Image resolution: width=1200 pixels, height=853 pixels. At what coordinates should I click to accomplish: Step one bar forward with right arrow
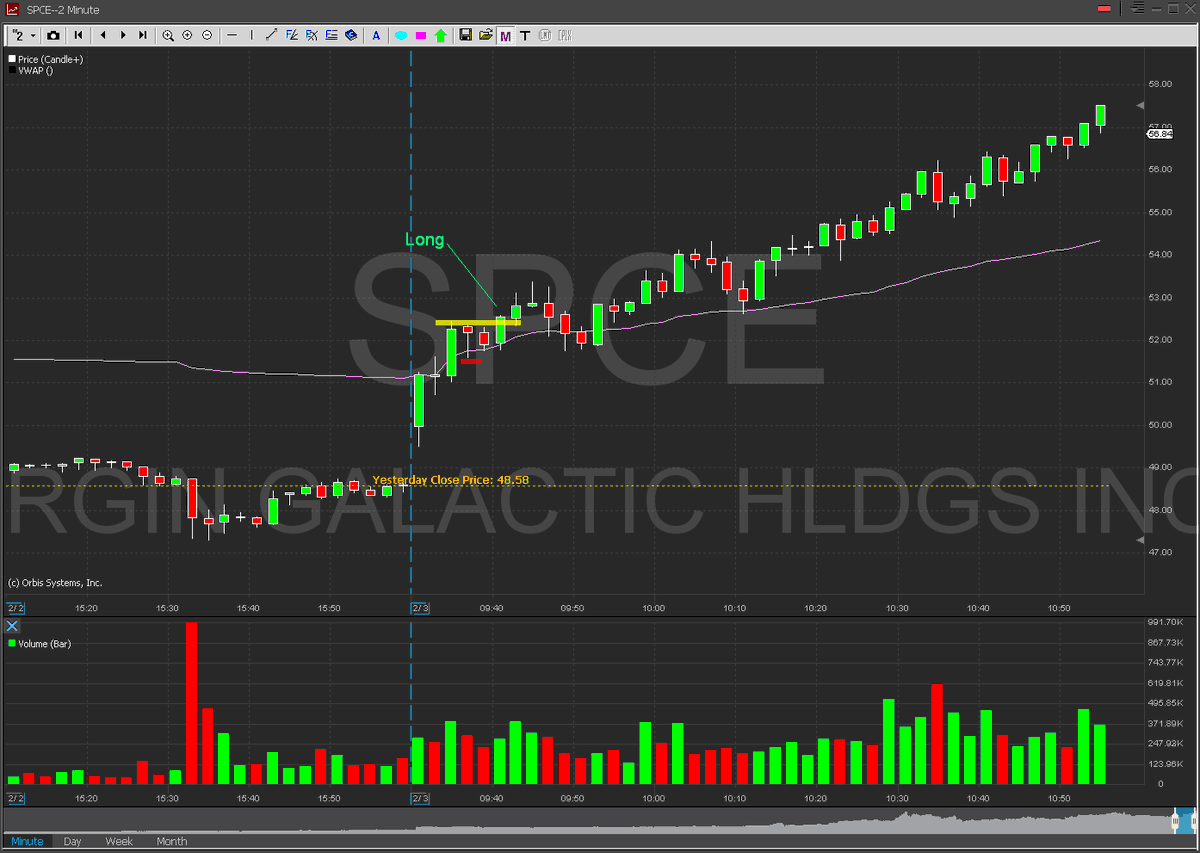coord(123,35)
